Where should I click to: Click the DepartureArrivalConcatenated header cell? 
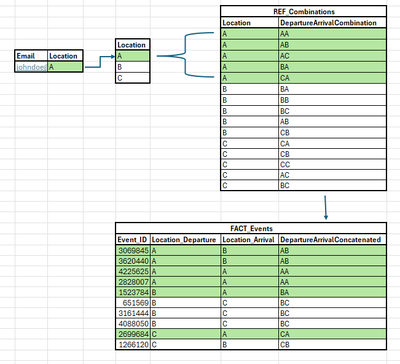332,240
